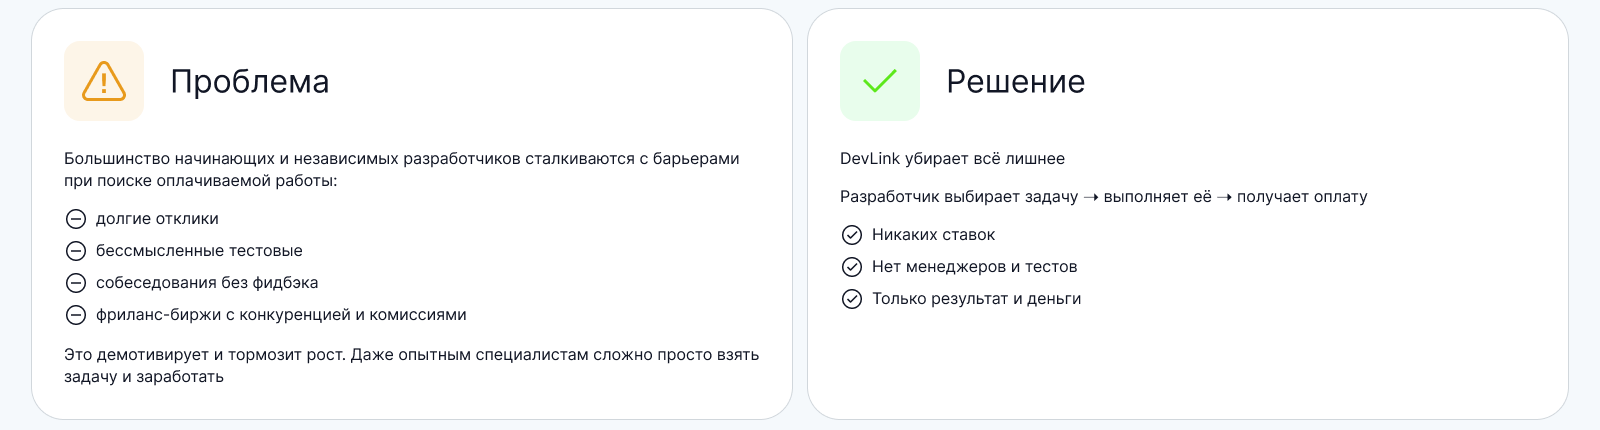Click 'собеседования без фидбэка' text
Screen dimensions: 1600x430
[207, 283]
